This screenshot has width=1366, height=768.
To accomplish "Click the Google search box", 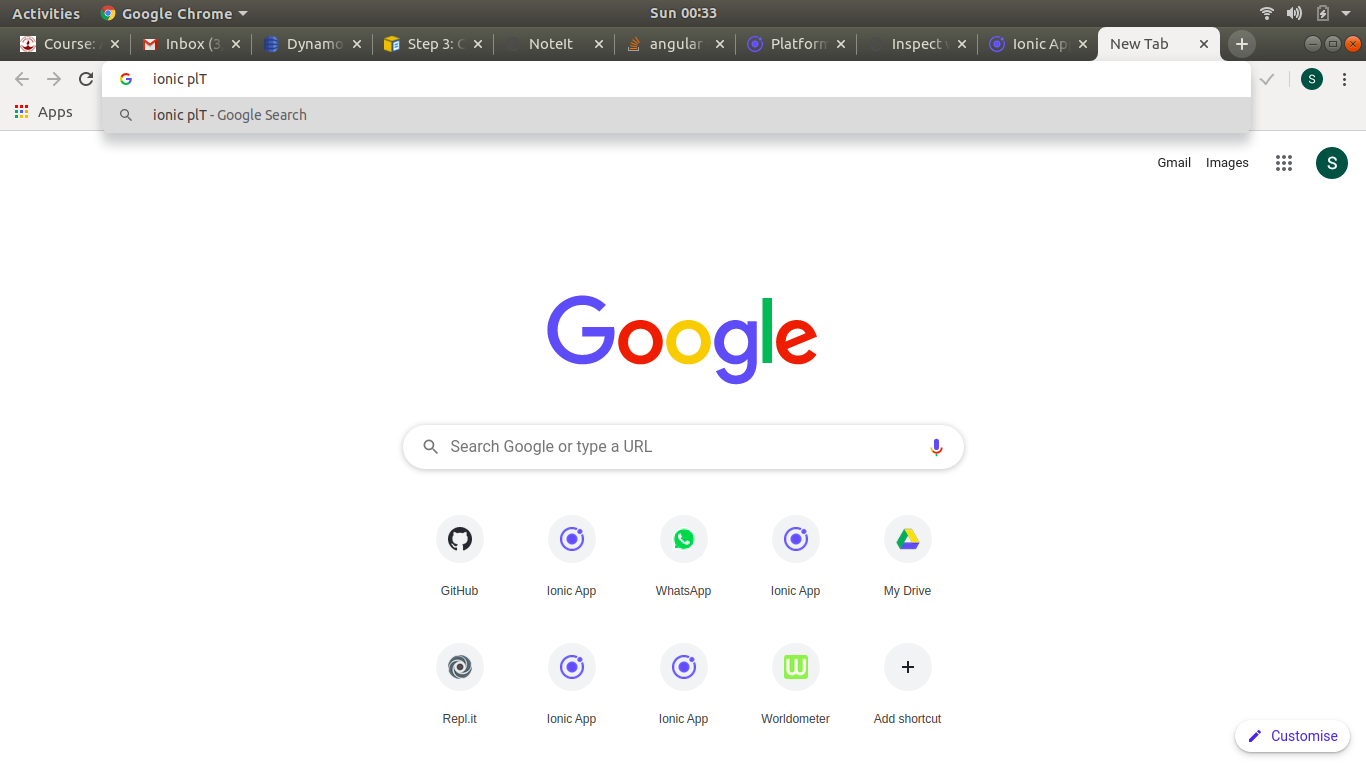I will pyautogui.click(x=683, y=447).
